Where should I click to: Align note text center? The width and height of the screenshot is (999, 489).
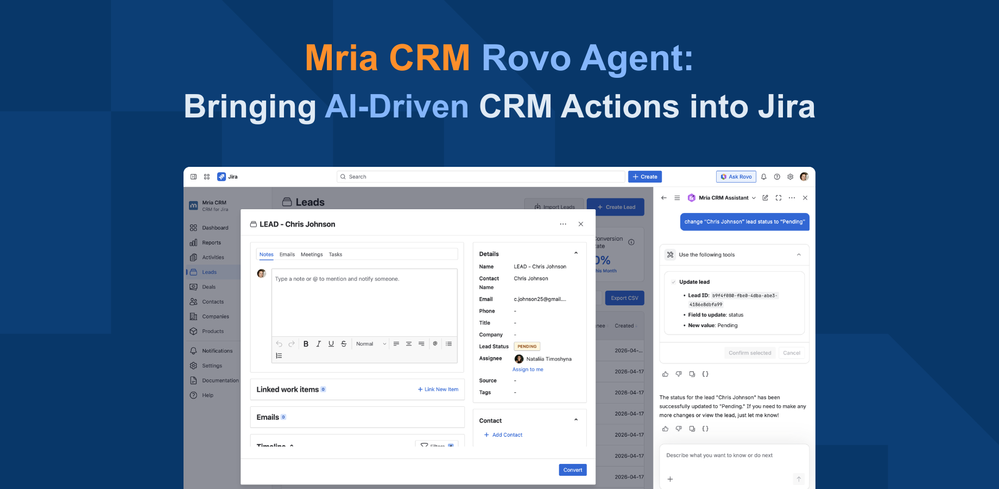tap(409, 344)
